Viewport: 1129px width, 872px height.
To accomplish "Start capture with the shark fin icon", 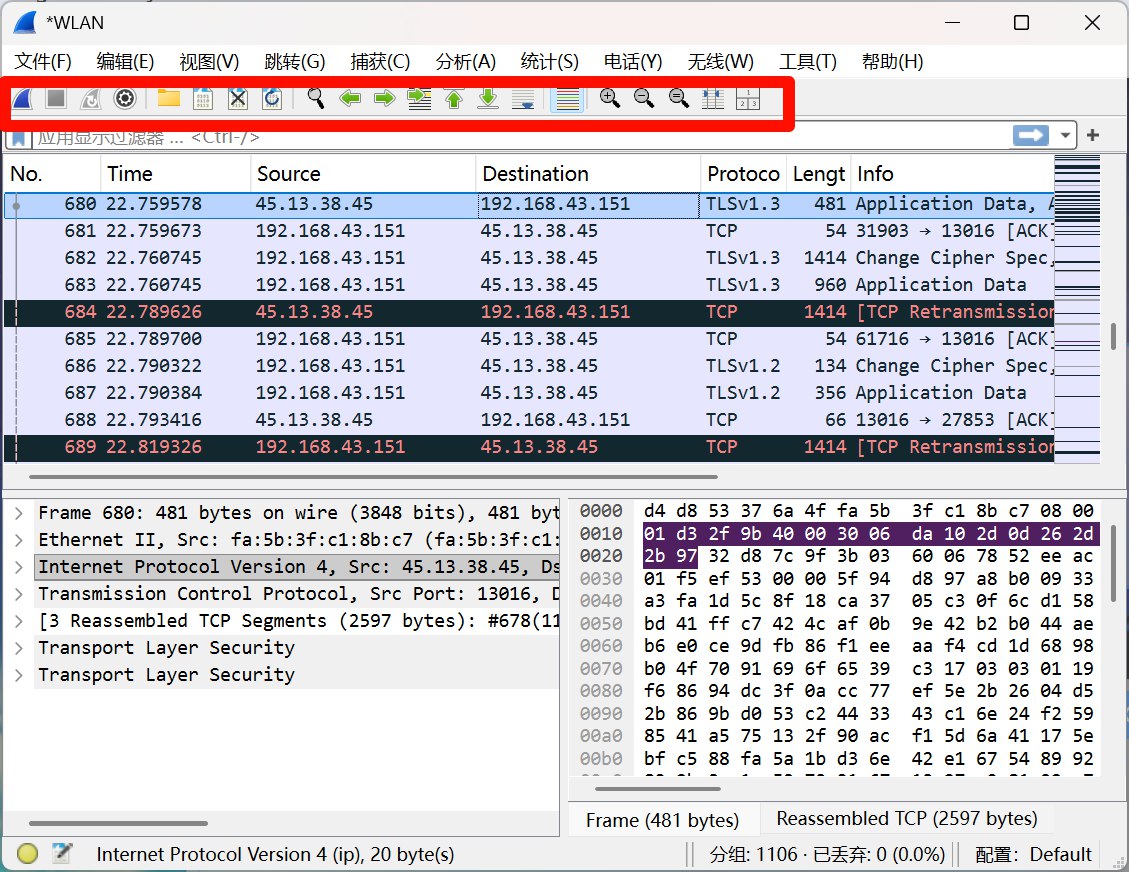I will 23,98.
